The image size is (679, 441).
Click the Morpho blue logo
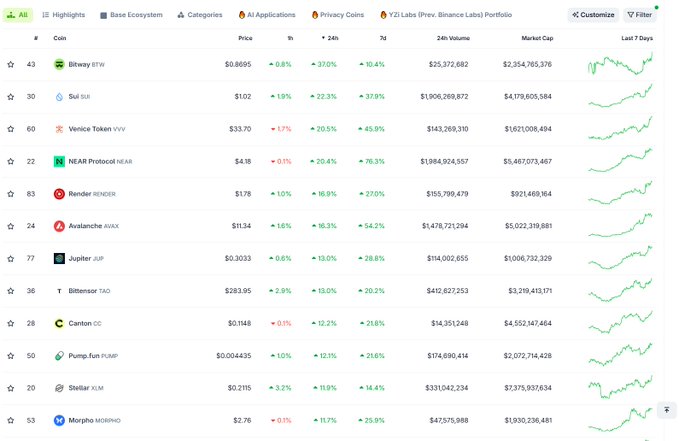click(59, 421)
